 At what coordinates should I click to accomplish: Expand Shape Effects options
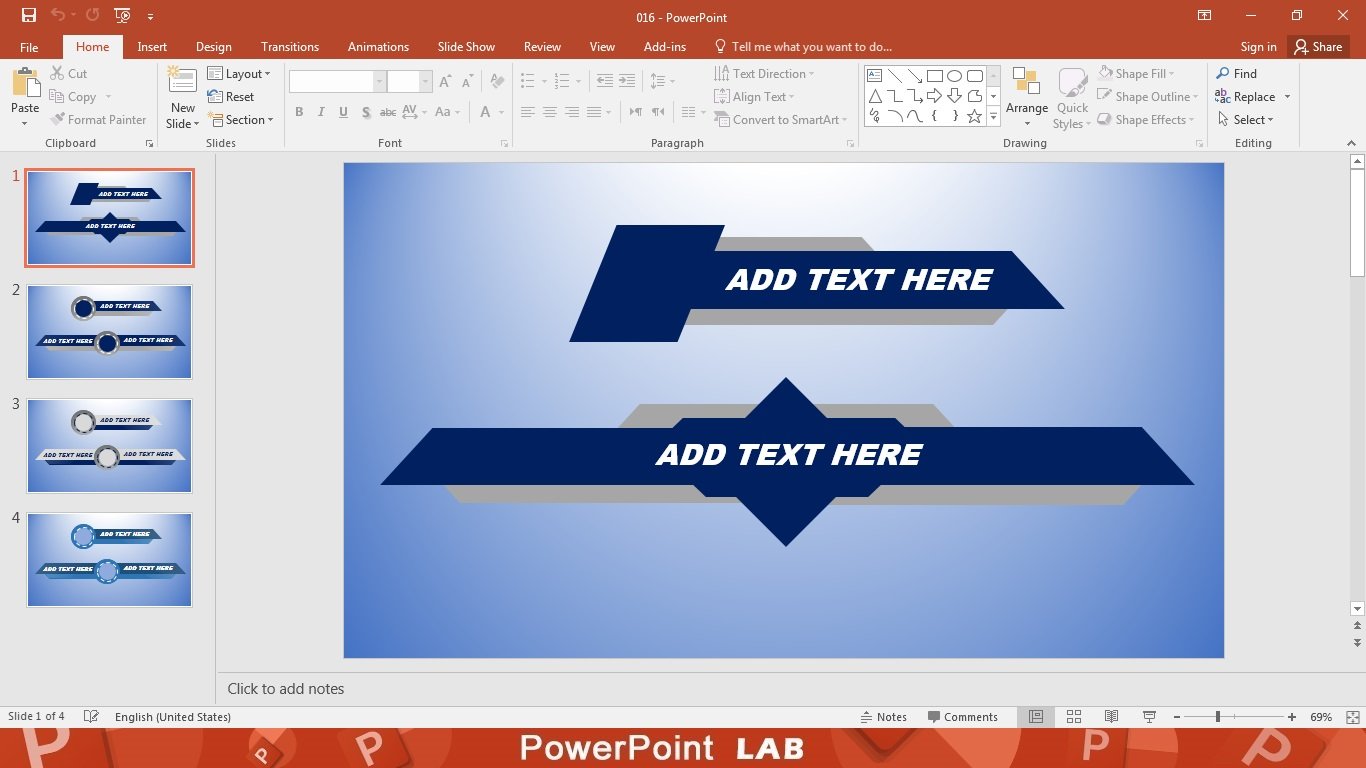1146,119
